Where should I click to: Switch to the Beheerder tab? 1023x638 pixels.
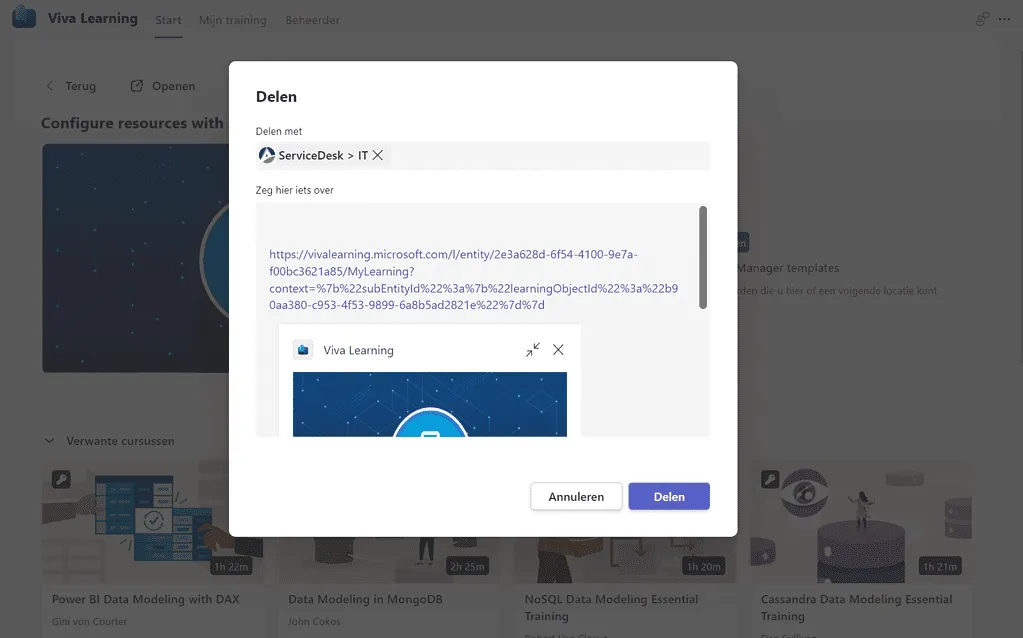(312, 20)
